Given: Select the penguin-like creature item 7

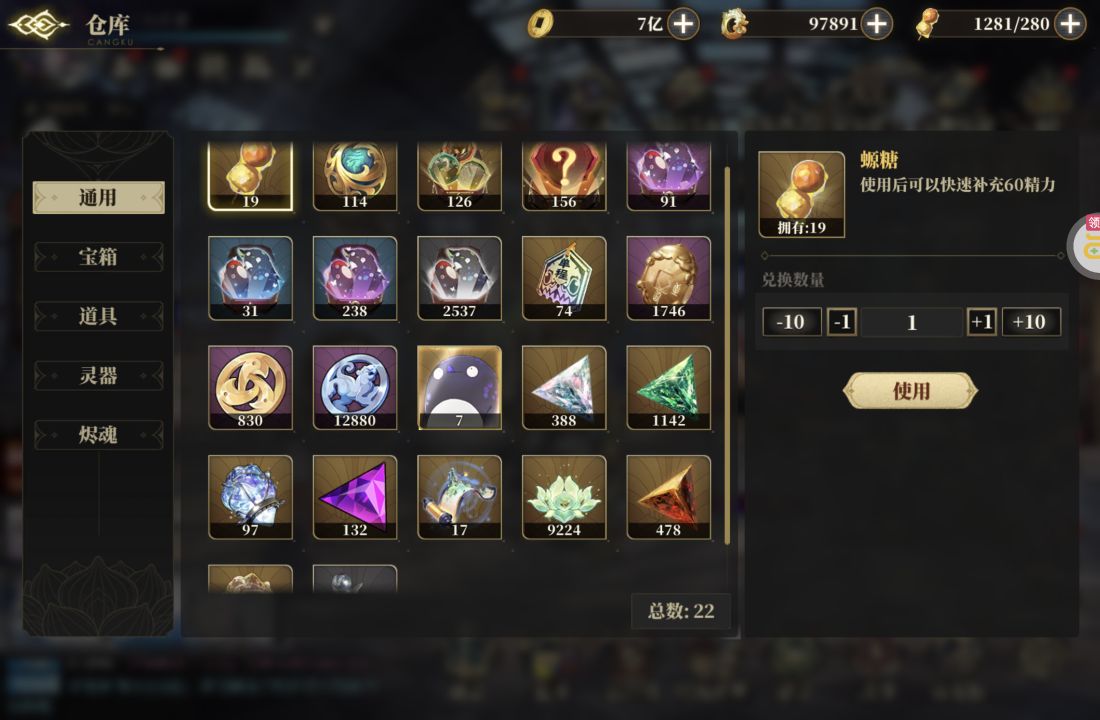Looking at the screenshot, I should tap(460, 387).
